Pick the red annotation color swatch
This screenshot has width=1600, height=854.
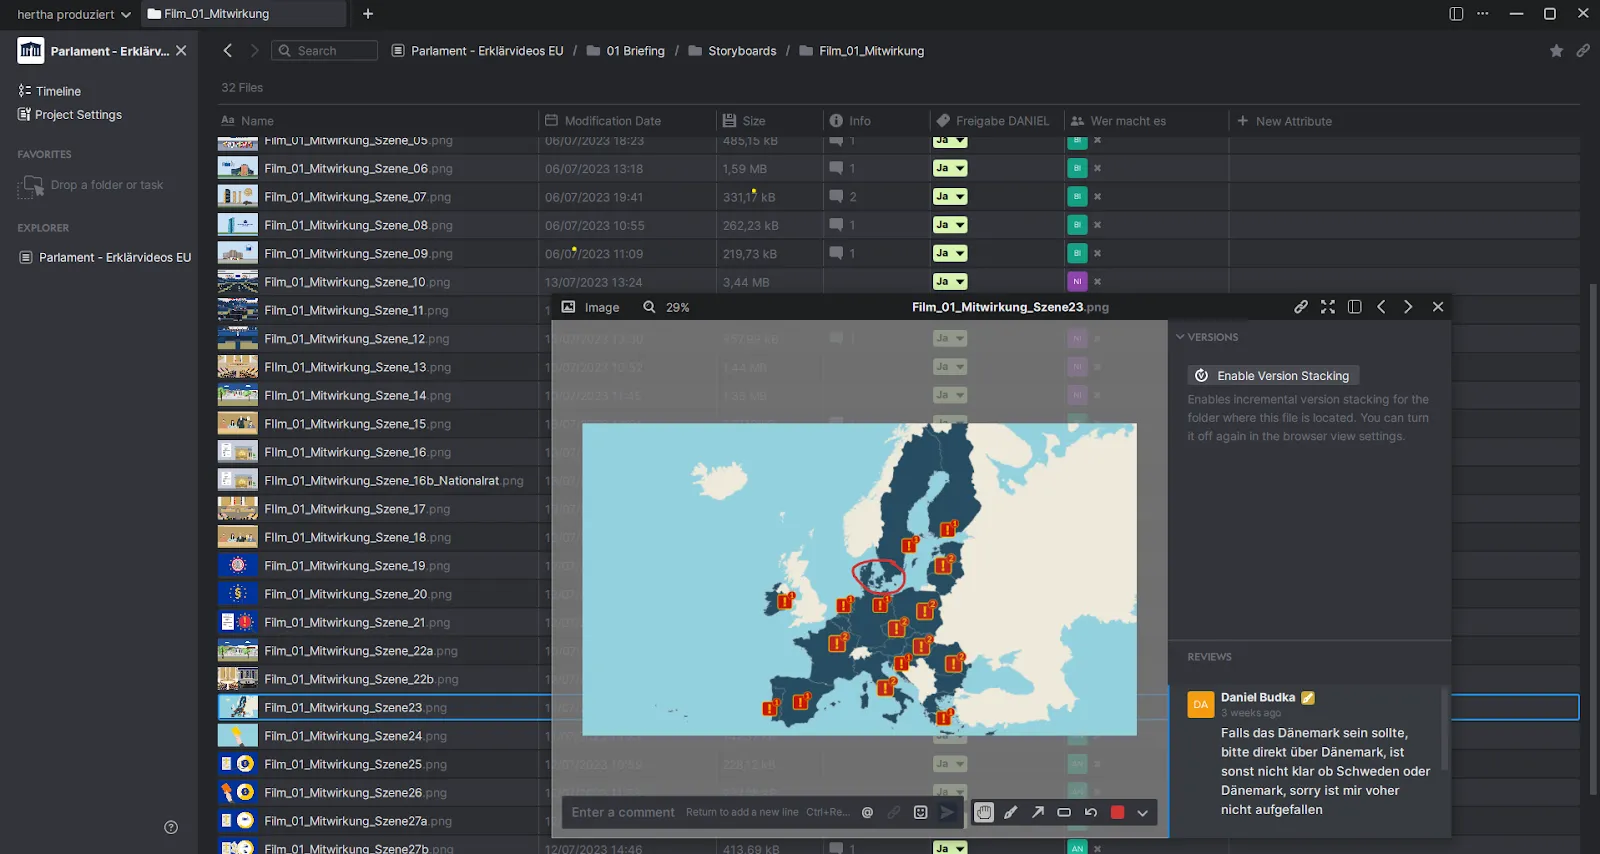pos(1118,812)
